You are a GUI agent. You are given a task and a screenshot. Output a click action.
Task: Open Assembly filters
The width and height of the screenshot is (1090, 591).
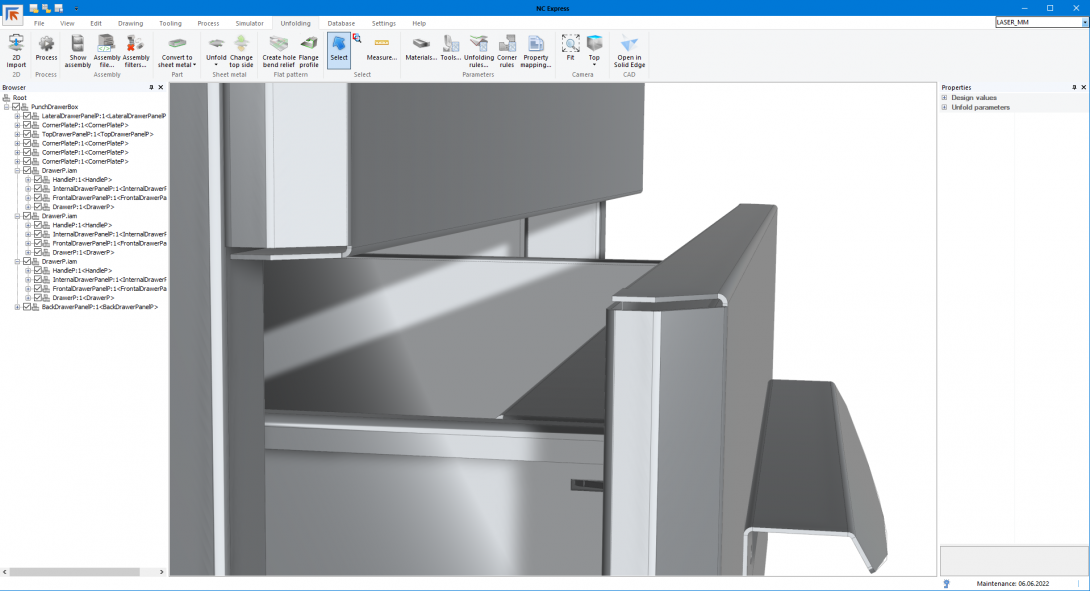(136, 50)
